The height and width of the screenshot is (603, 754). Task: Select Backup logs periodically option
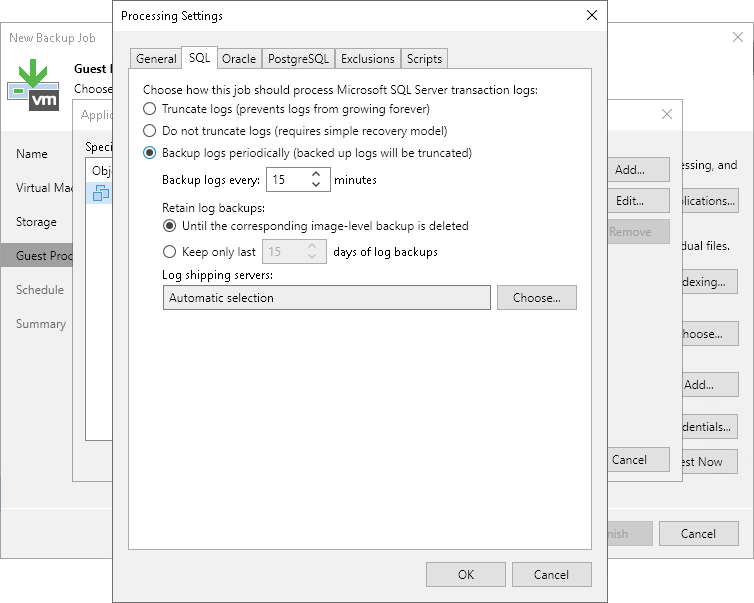point(150,153)
